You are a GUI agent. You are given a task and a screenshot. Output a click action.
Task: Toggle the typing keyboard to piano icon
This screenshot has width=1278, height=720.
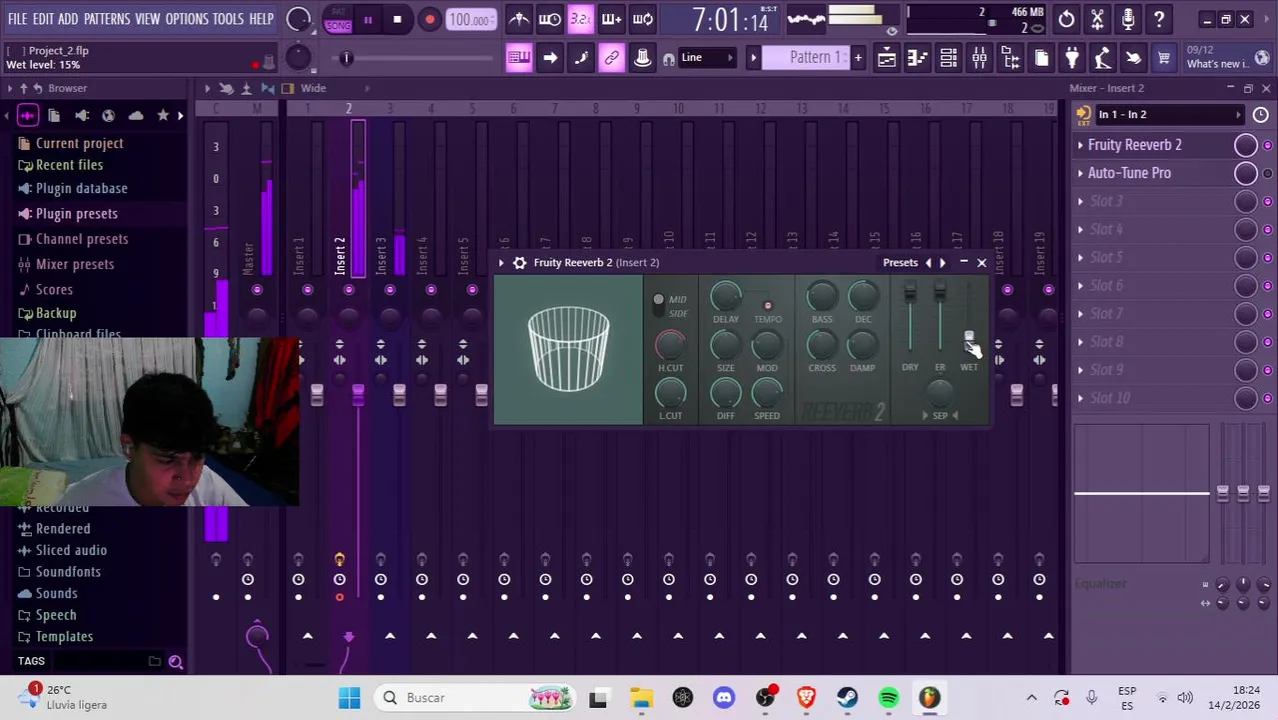(519, 58)
